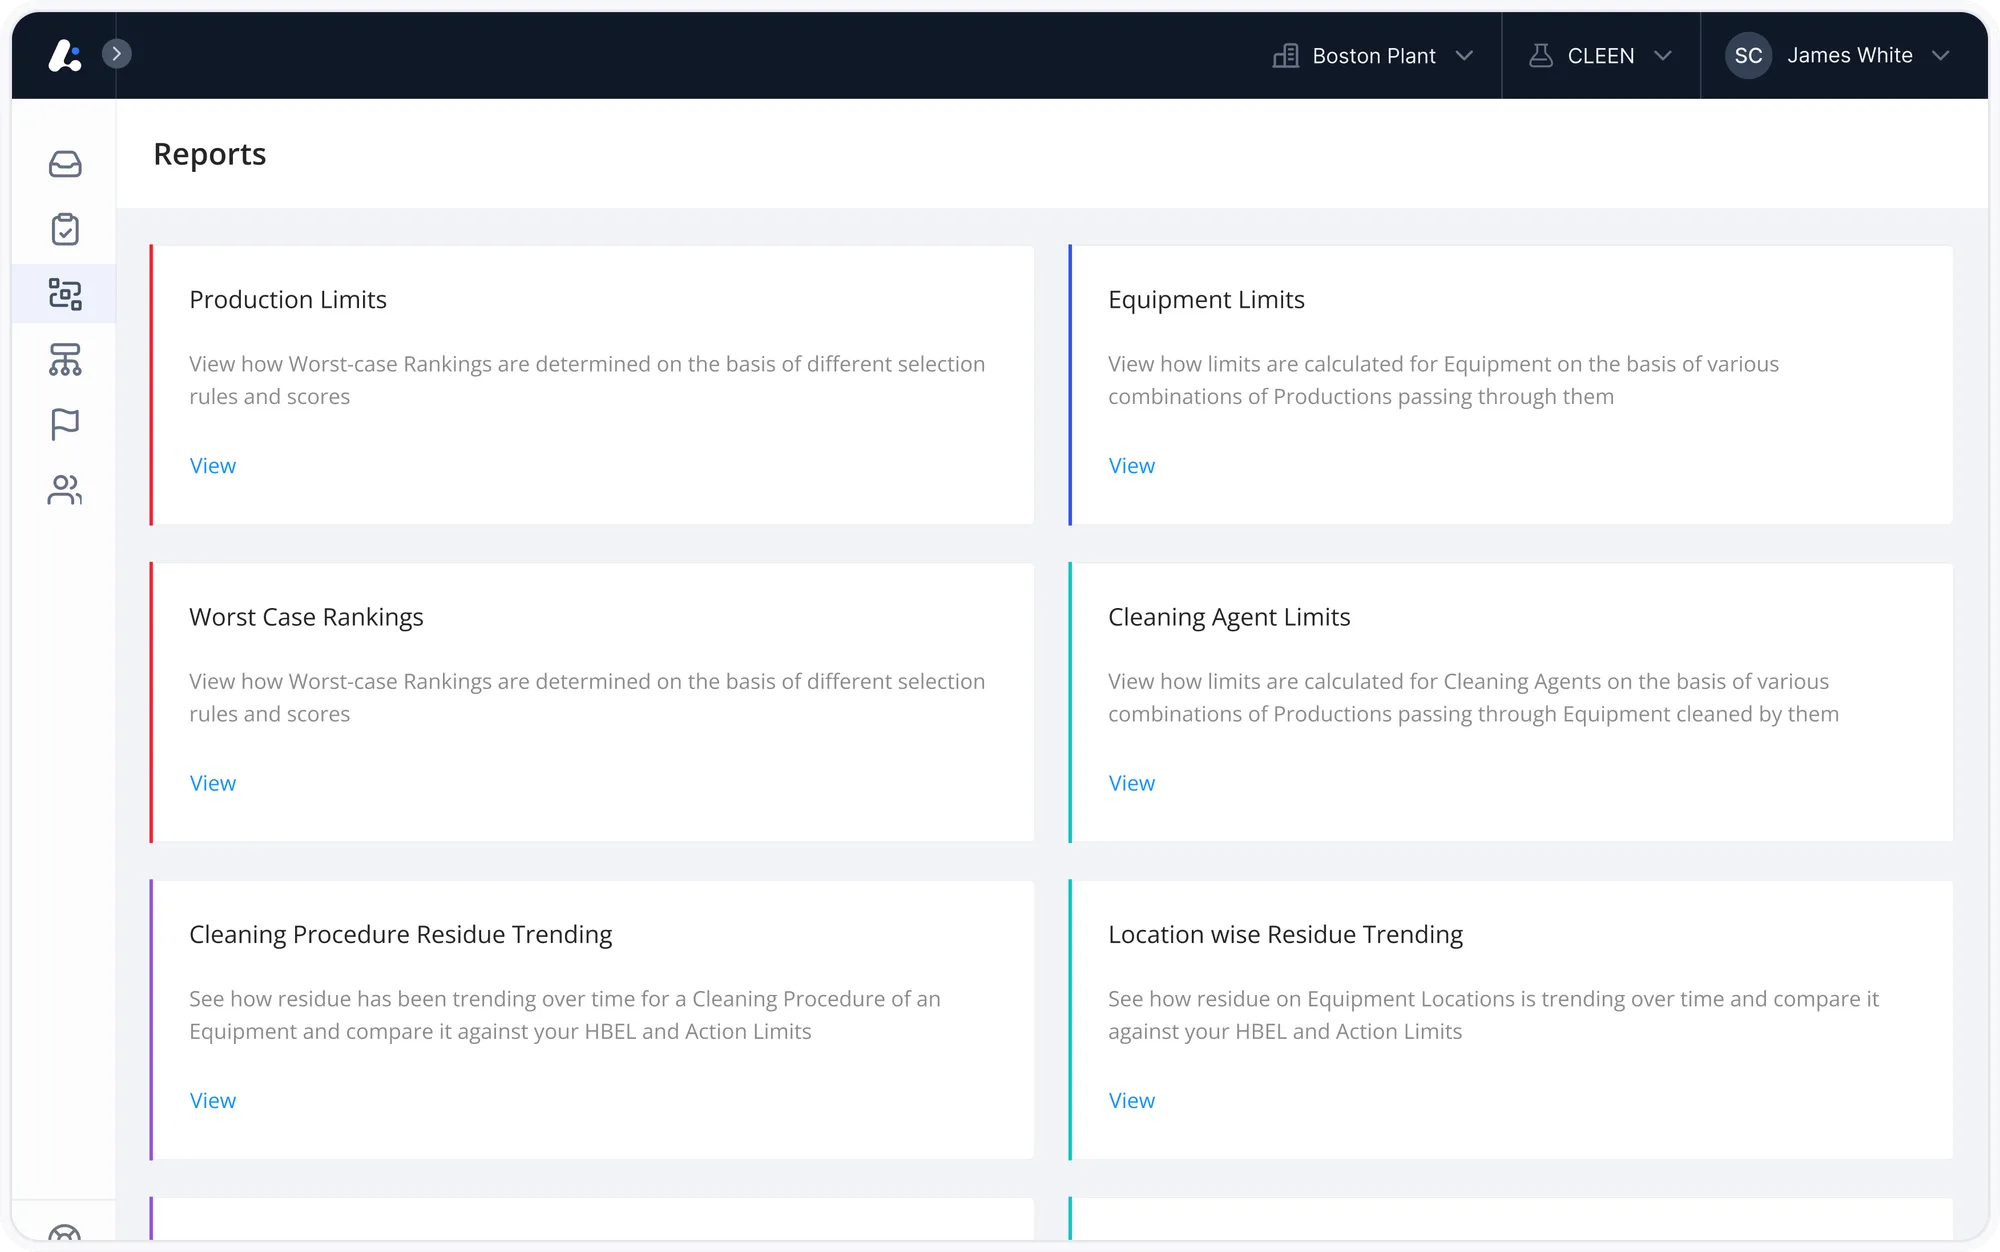View Cleaning Procedure Residue Trending report
The width and height of the screenshot is (2000, 1252).
(x=213, y=1100)
